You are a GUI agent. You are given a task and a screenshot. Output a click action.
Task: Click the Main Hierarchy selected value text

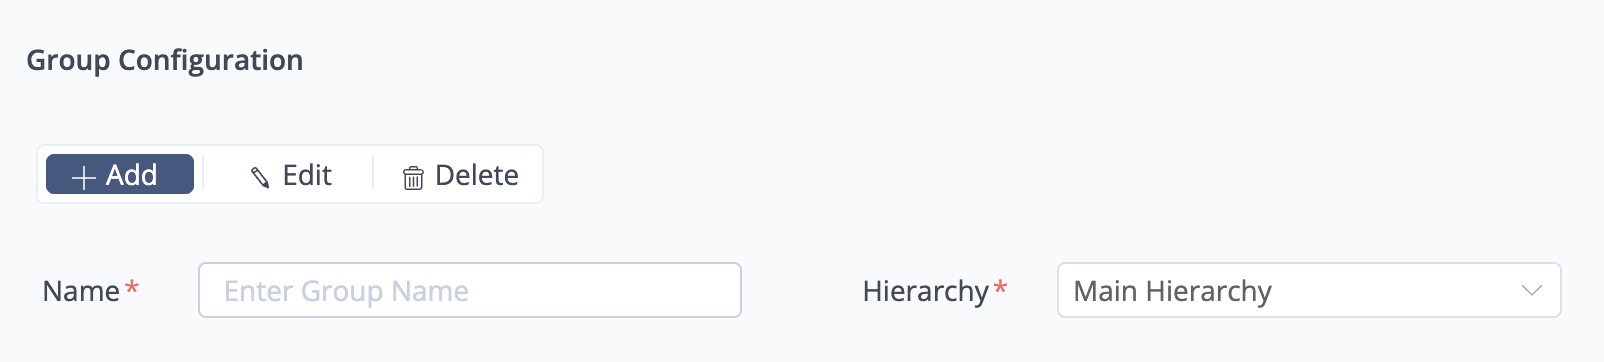click(x=1172, y=291)
